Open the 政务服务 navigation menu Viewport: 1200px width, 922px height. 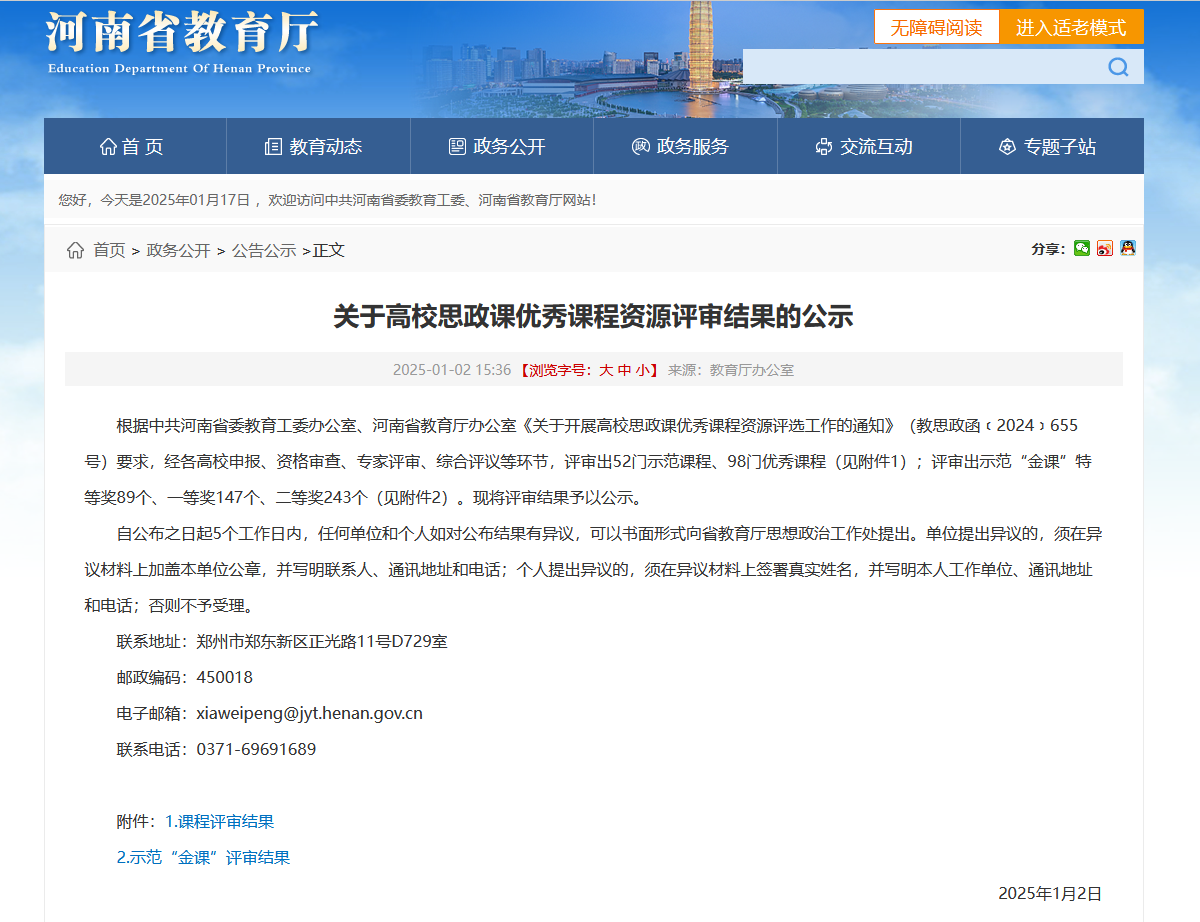(x=681, y=147)
